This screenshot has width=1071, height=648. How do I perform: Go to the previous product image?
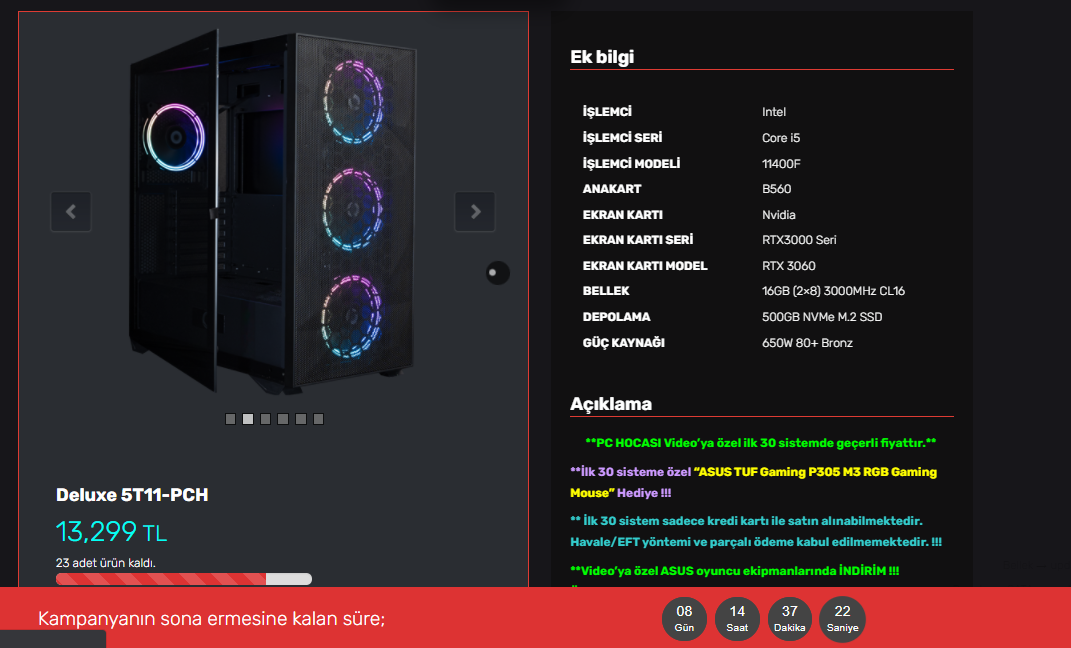[71, 212]
